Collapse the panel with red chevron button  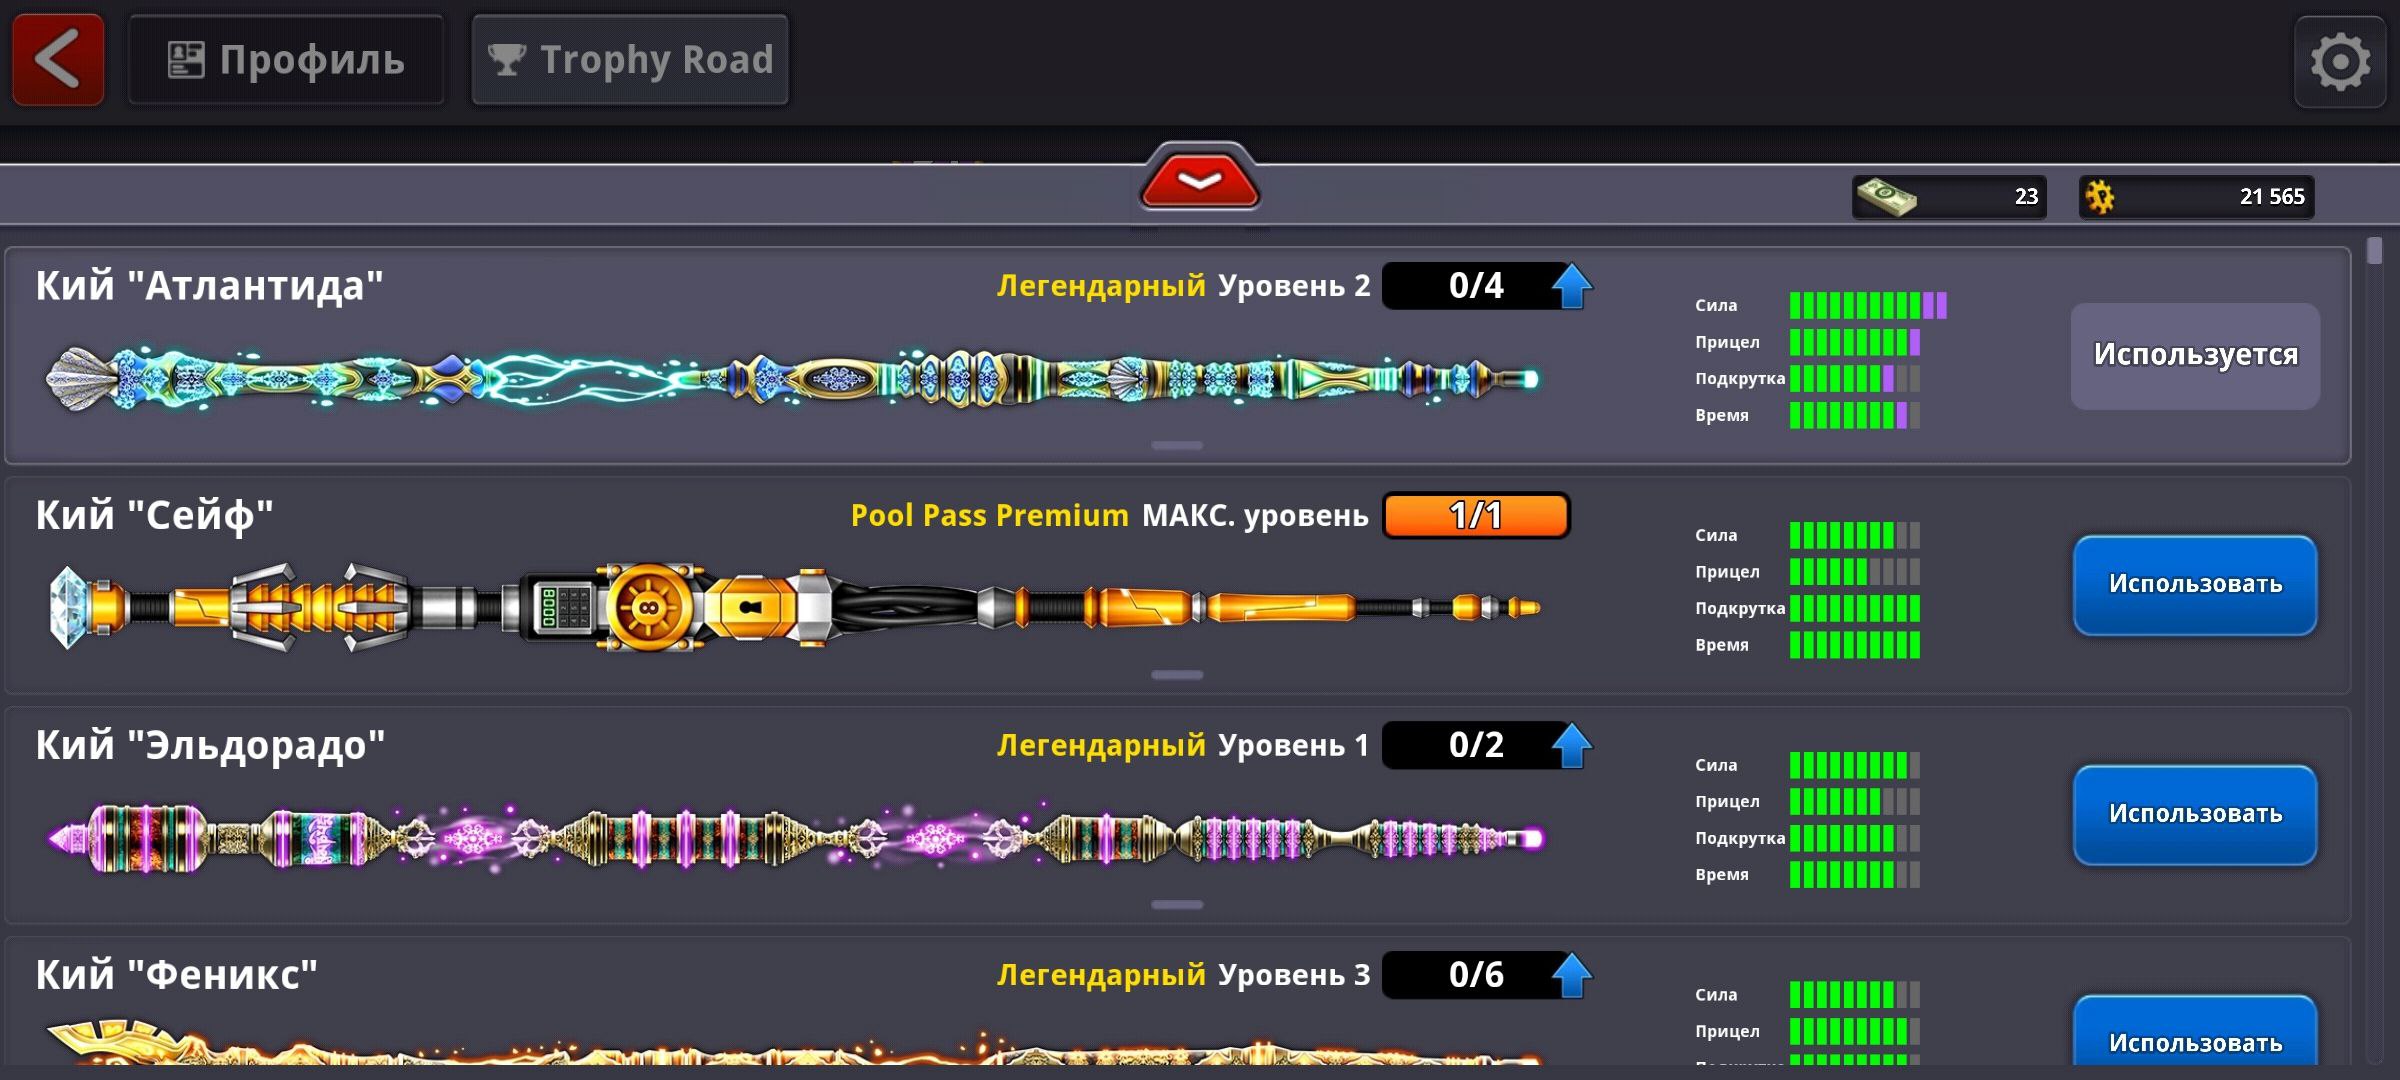click(1200, 180)
